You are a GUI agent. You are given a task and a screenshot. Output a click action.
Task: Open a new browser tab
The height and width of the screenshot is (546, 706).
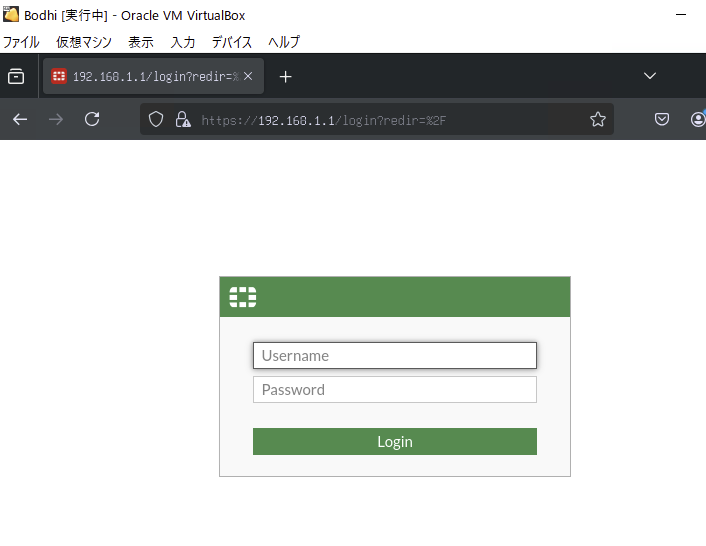point(285,77)
